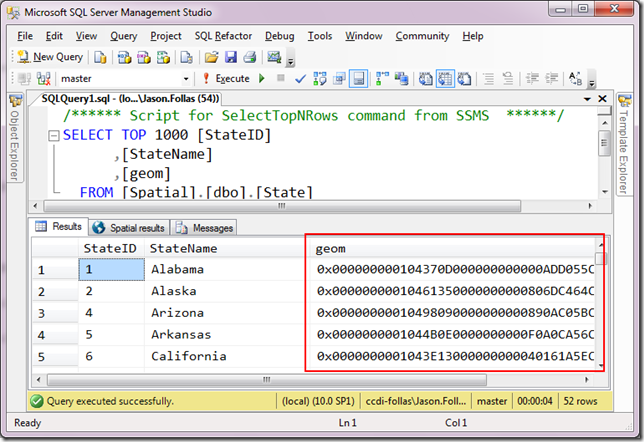The image size is (644, 442).
Task: Collapse the SELECT statement outline block
Action: [x=53, y=135]
